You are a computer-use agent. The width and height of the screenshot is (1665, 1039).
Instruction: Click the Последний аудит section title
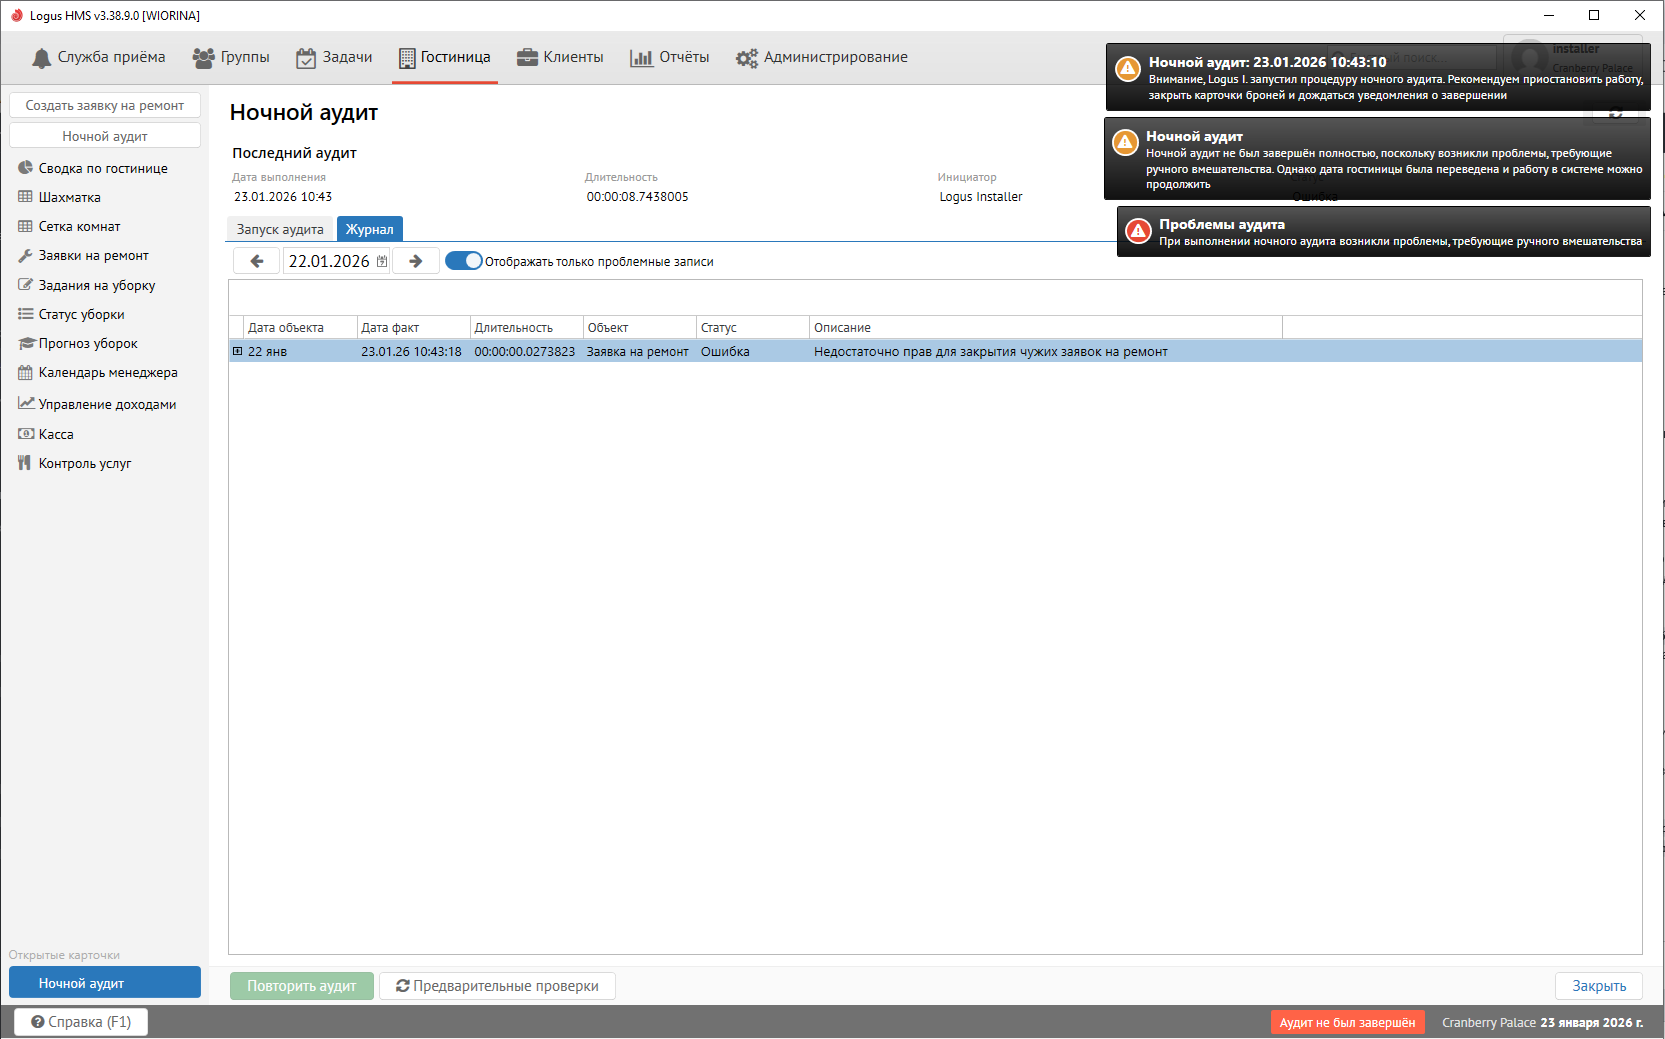pyautogui.click(x=294, y=153)
